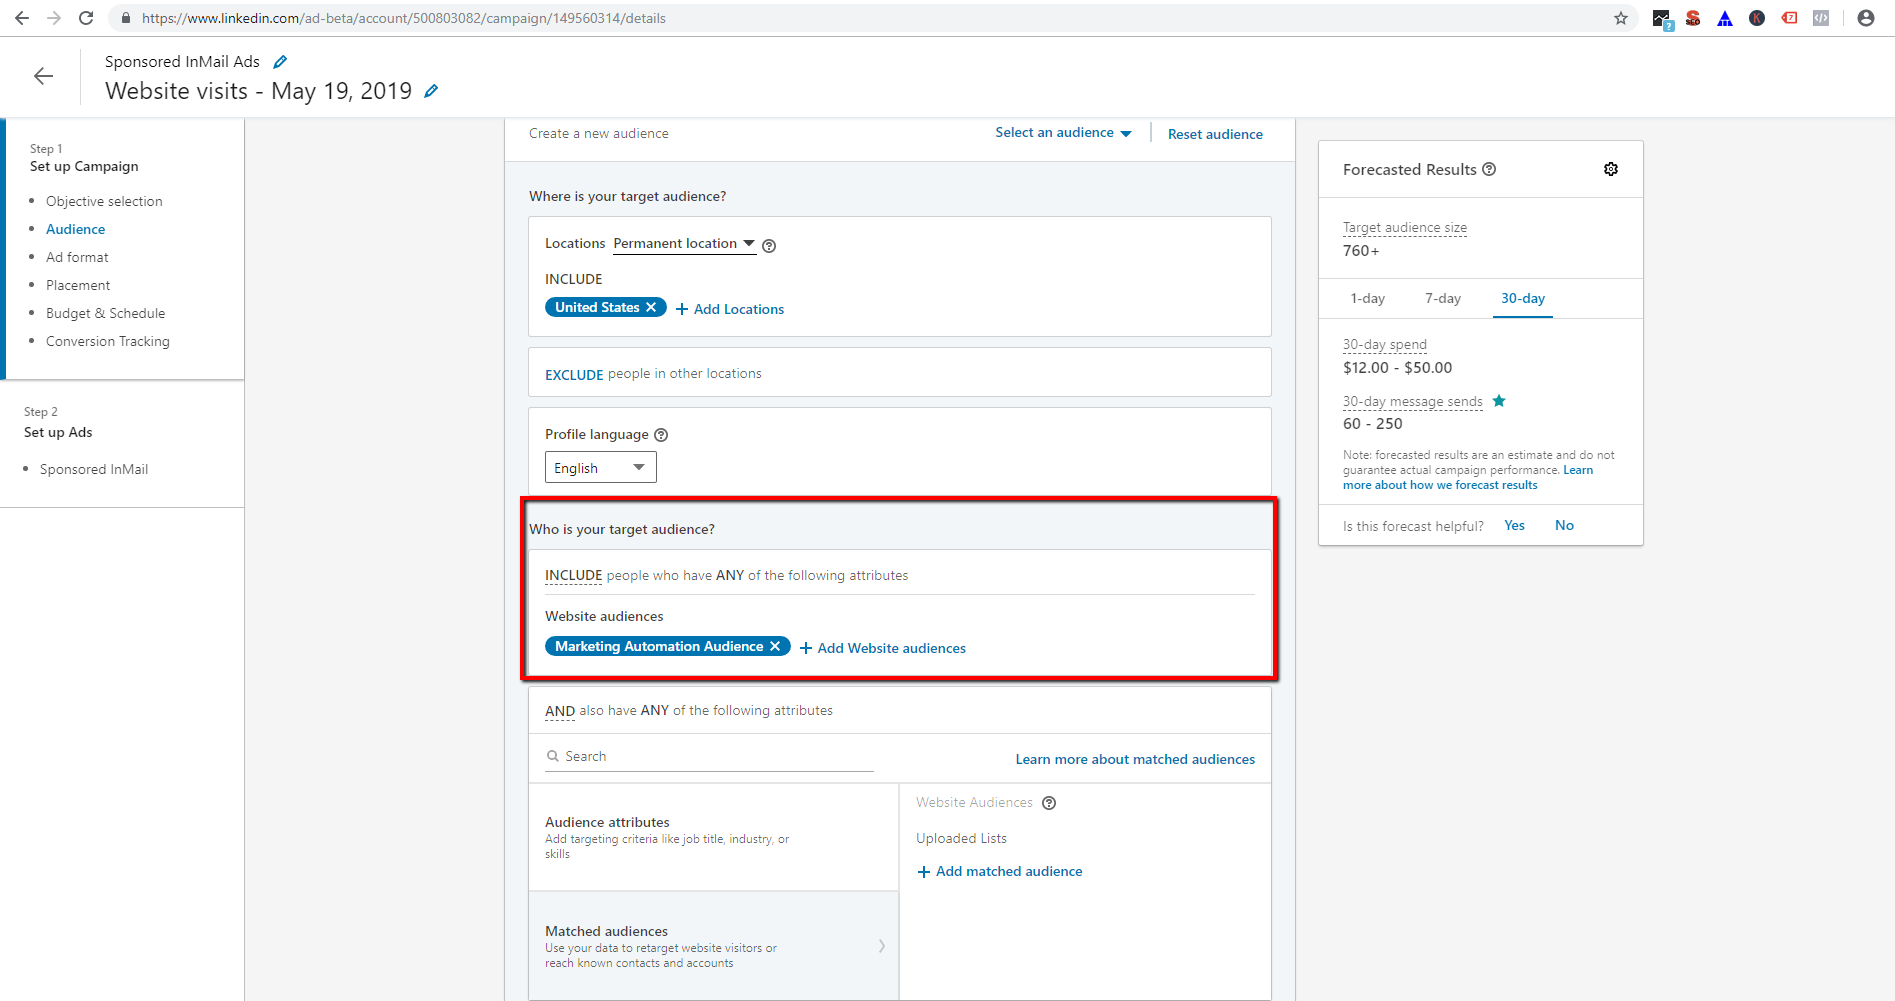Open Learn more about matched audiences
1895x1001 pixels.
tap(1135, 759)
